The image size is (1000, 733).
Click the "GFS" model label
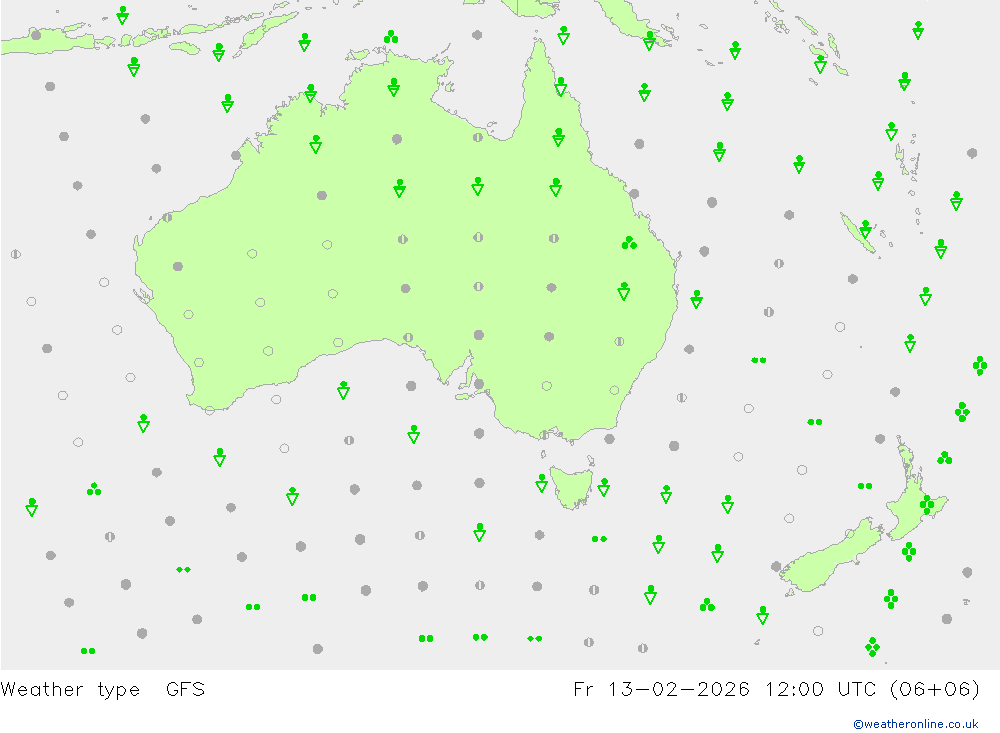[x=186, y=689]
